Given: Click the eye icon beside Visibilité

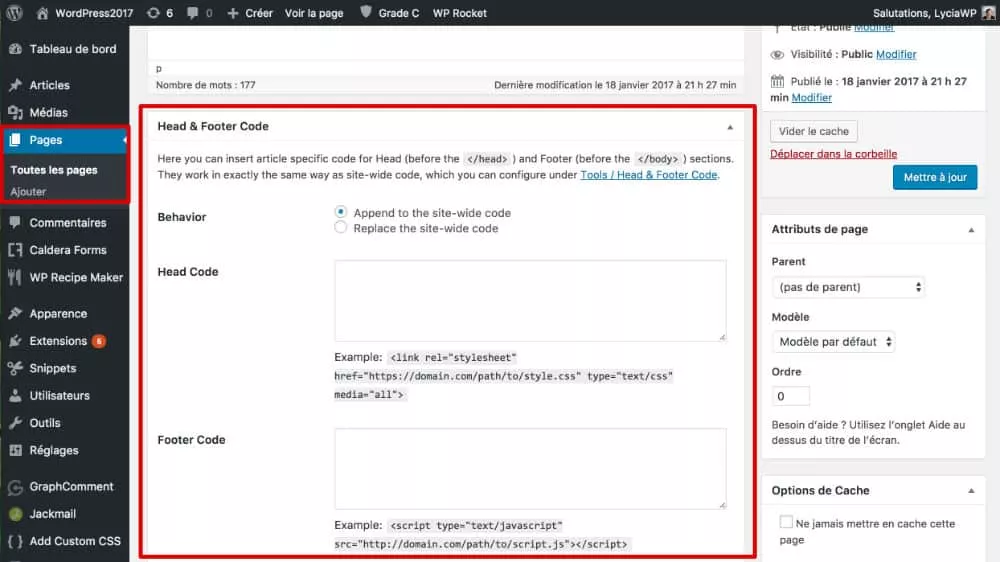Looking at the screenshot, I should [777, 55].
